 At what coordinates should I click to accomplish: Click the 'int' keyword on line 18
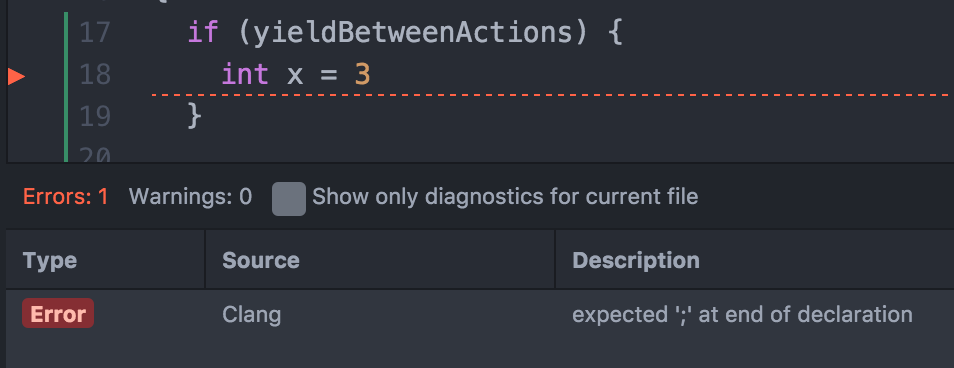coord(245,75)
